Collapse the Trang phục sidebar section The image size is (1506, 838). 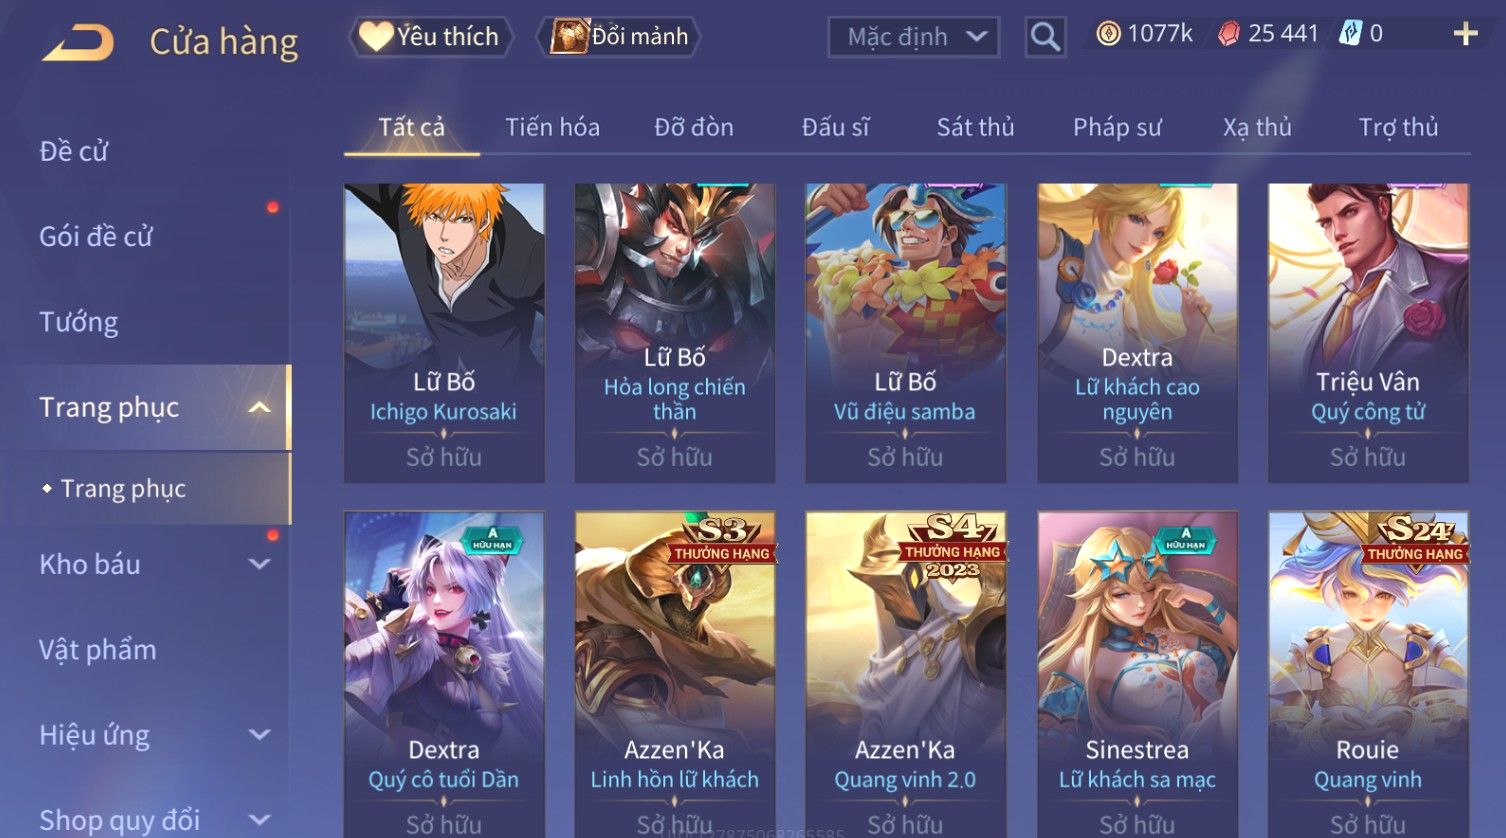point(260,407)
